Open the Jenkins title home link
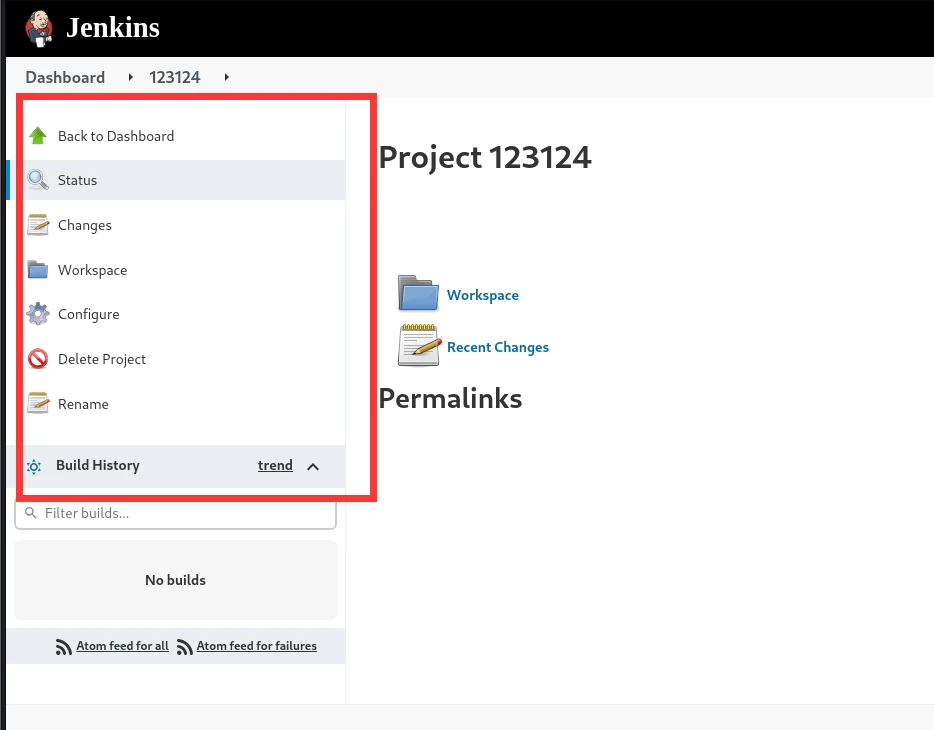Image resolution: width=934 pixels, height=730 pixels. tap(113, 27)
